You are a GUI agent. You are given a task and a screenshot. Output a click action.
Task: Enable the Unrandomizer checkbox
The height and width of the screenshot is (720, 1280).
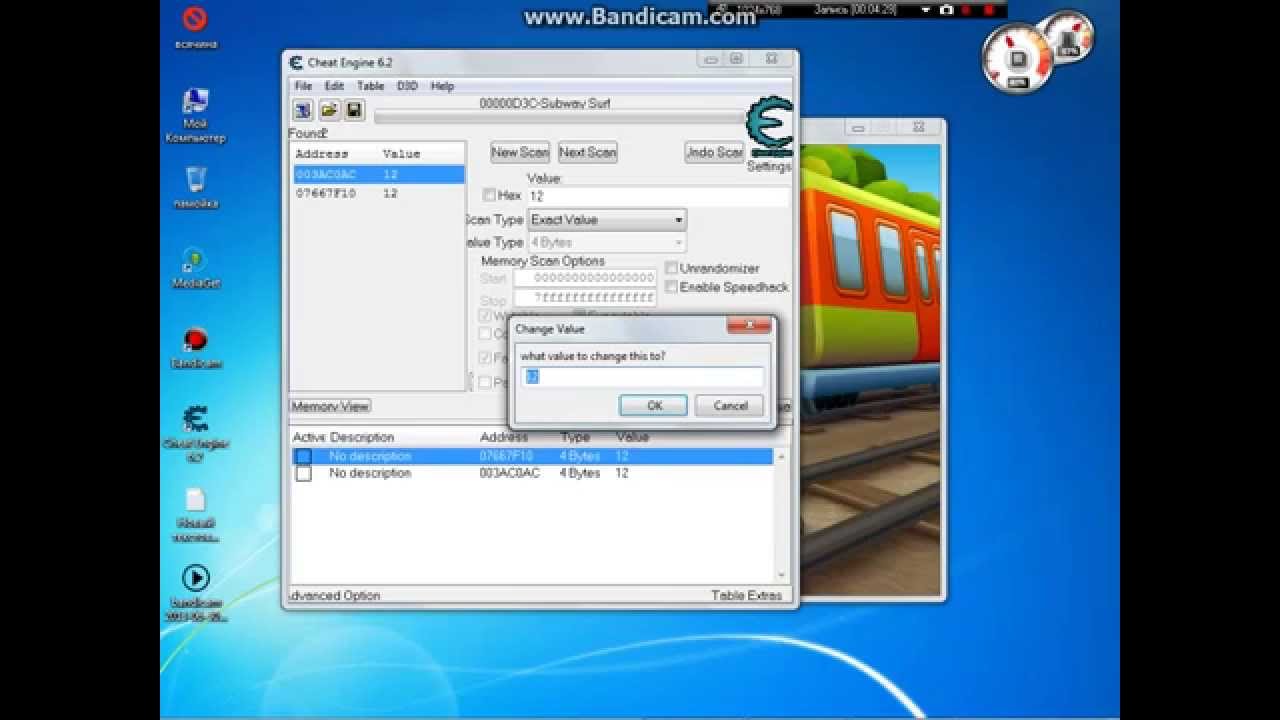tap(671, 268)
